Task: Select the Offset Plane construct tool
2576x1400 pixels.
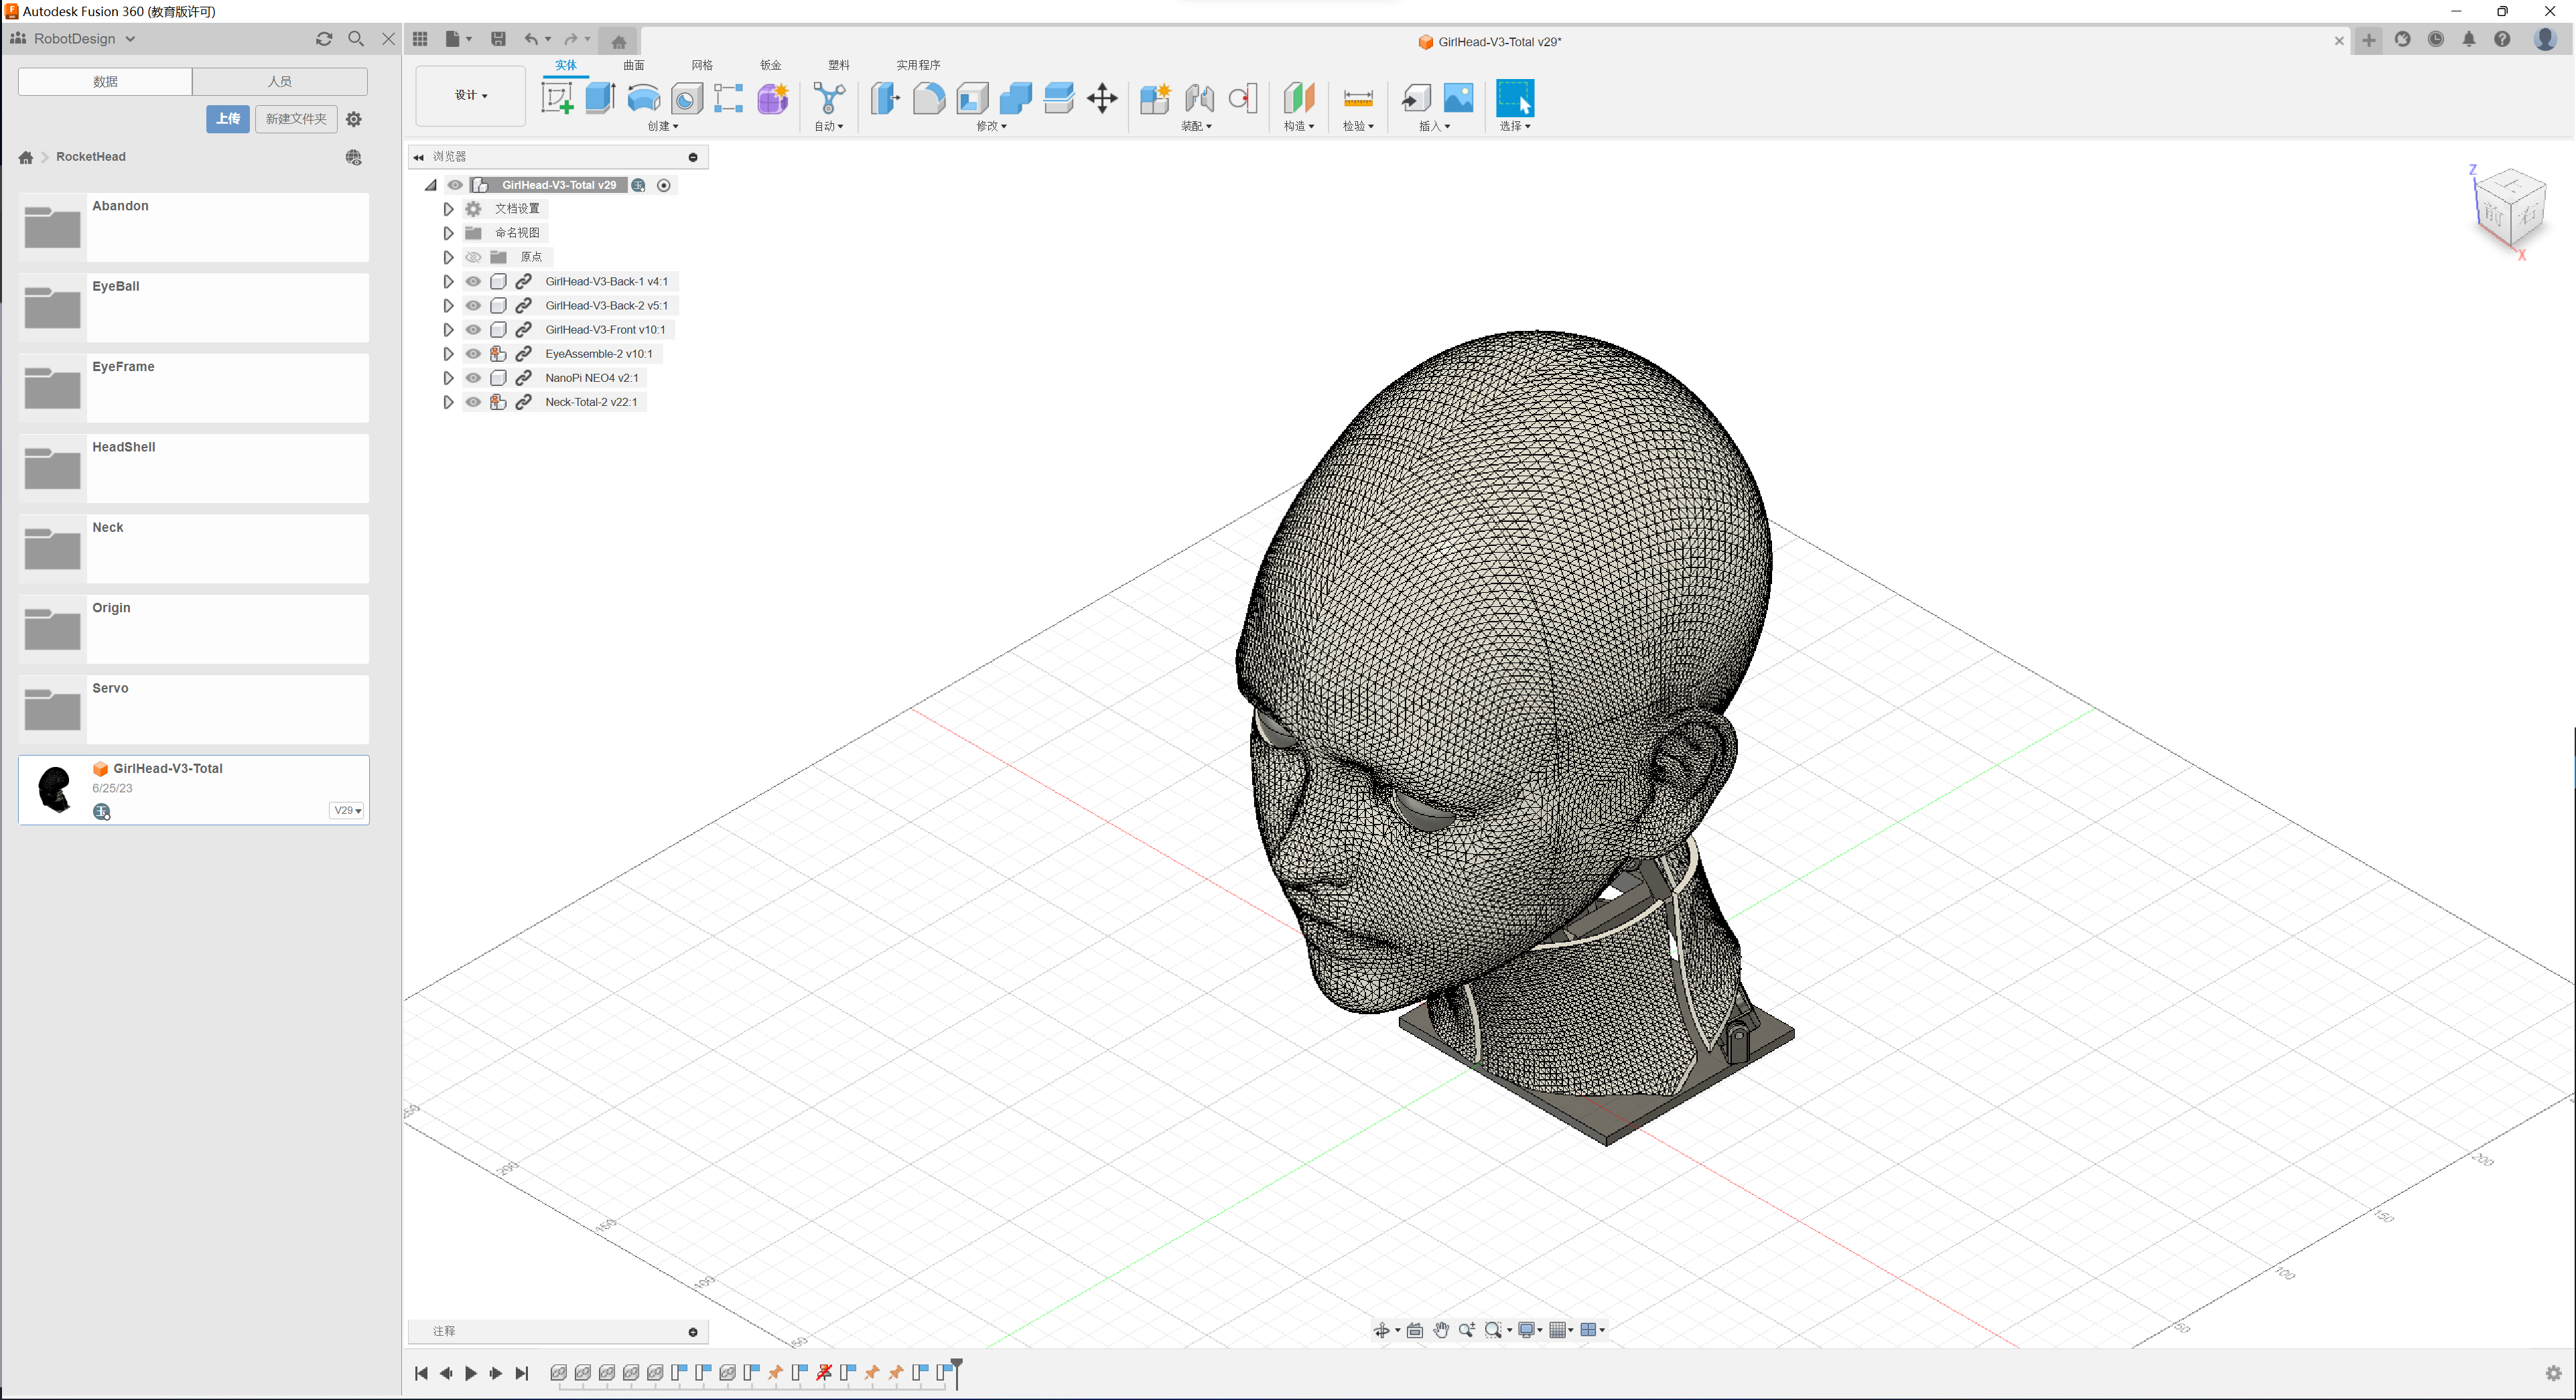Action: tap(1298, 98)
